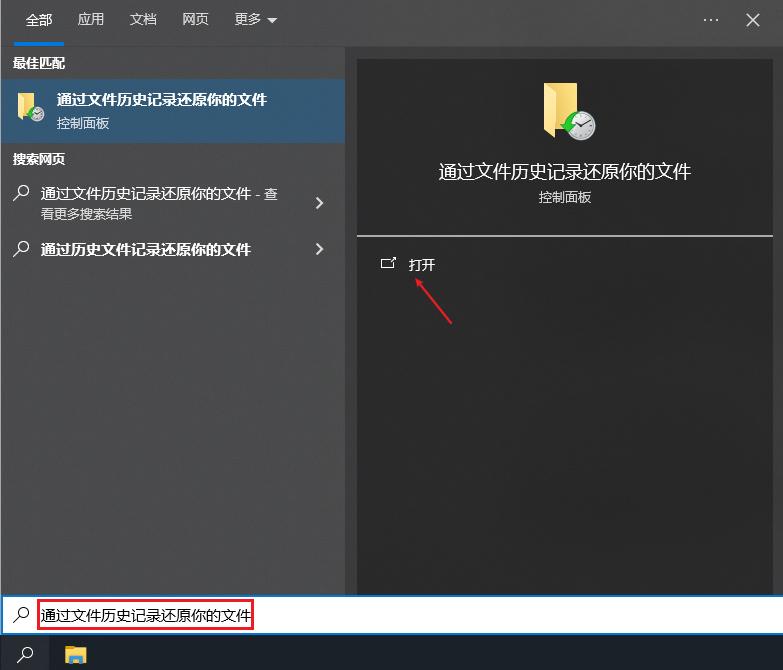Close the search panel
This screenshot has width=783, height=670.
click(x=753, y=20)
